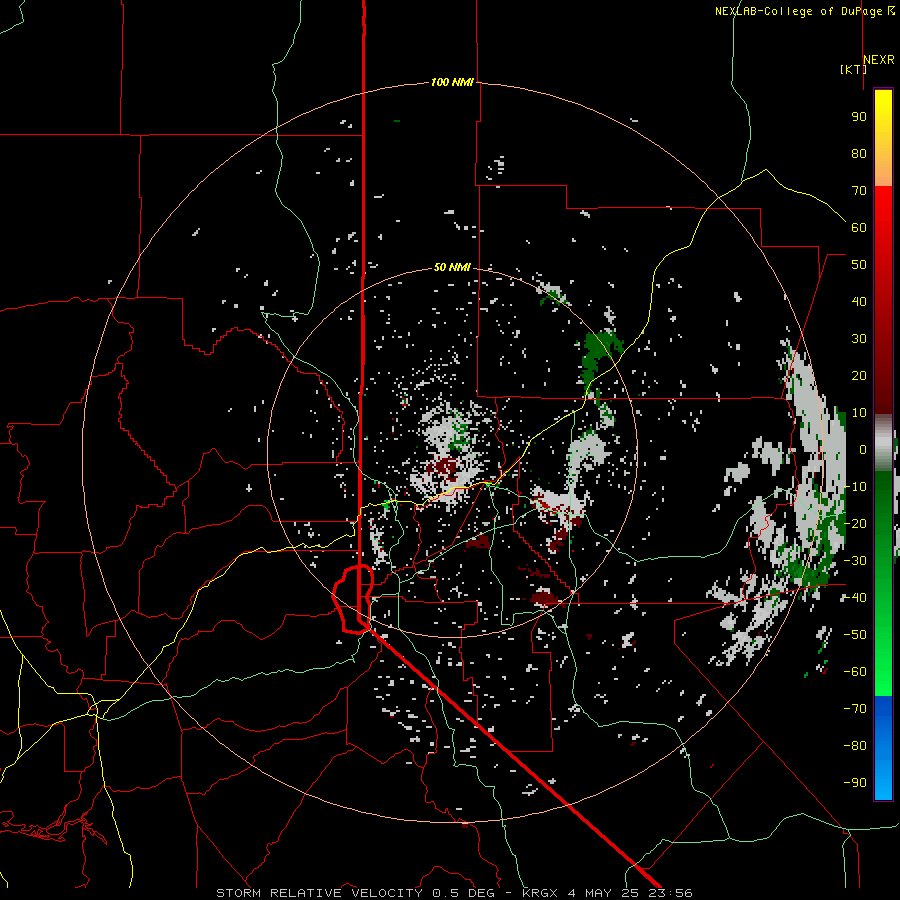900x900 pixels.
Task: Click the NEXR label above the color bar
Action: [x=879, y=60]
